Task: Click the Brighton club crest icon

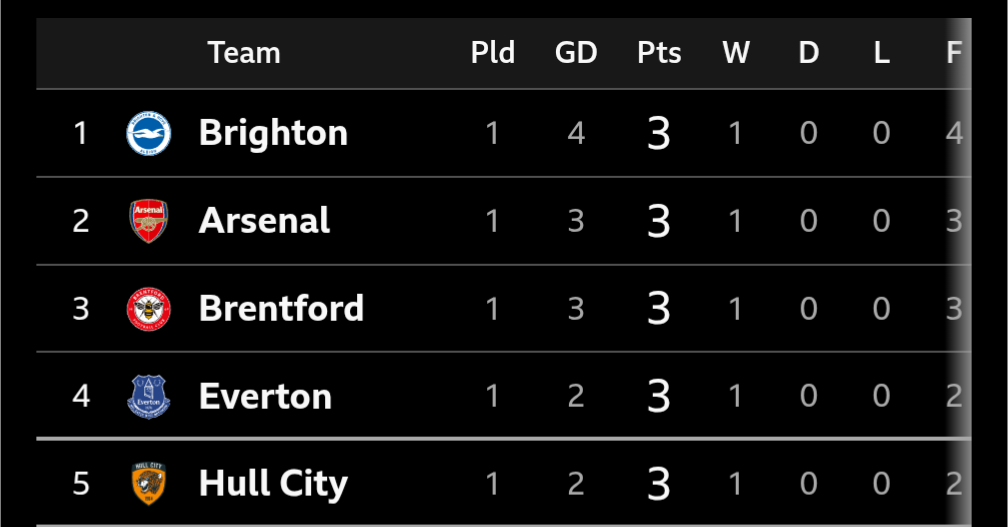Action: click(148, 133)
